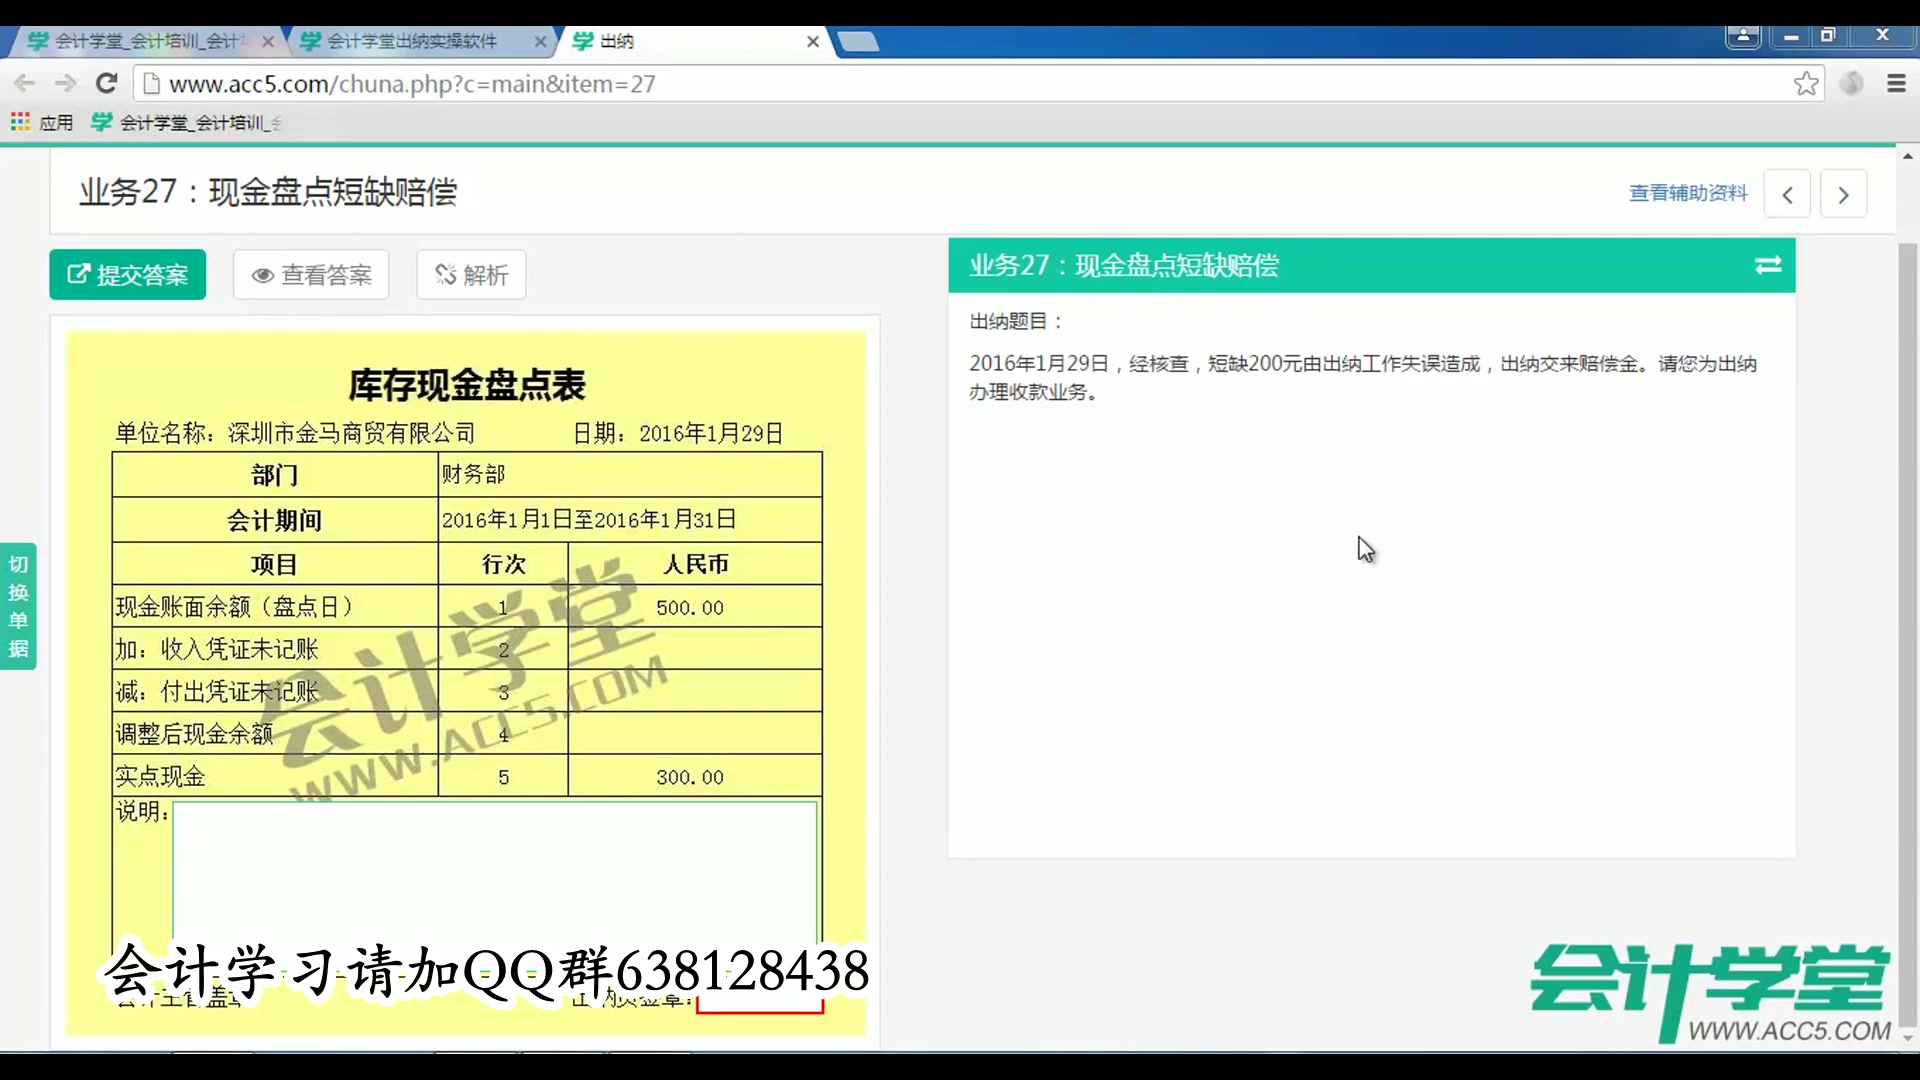Click the swap arrows icon in task header
The image size is (1920, 1080).
click(x=1767, y=265)
